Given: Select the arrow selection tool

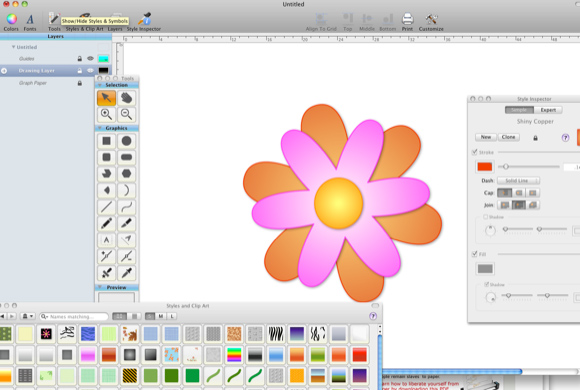Looking at the screenshot, I should (107, 98).
